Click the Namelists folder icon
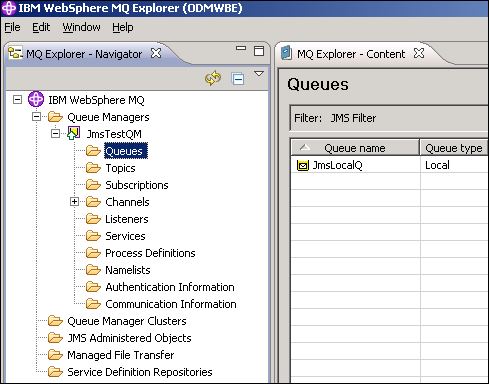Viewport: 489px width, 384px height. pyautogui.click(x=93, y=270)
